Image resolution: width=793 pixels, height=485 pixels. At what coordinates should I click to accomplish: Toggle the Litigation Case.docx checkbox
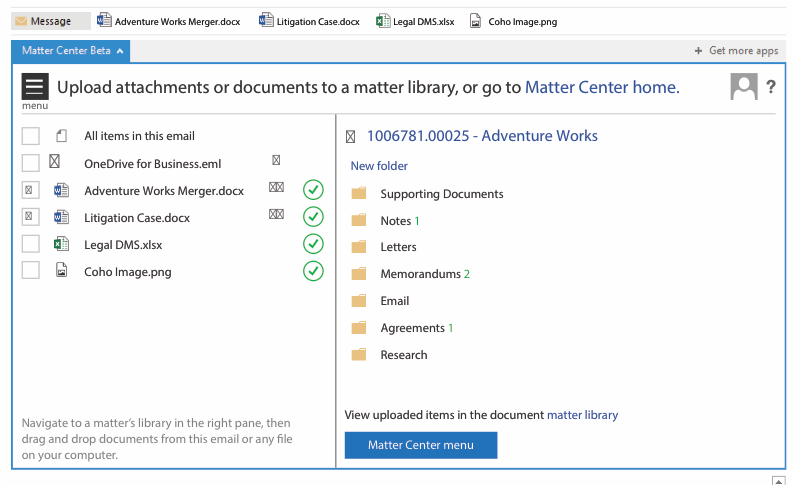coord(30,216)
